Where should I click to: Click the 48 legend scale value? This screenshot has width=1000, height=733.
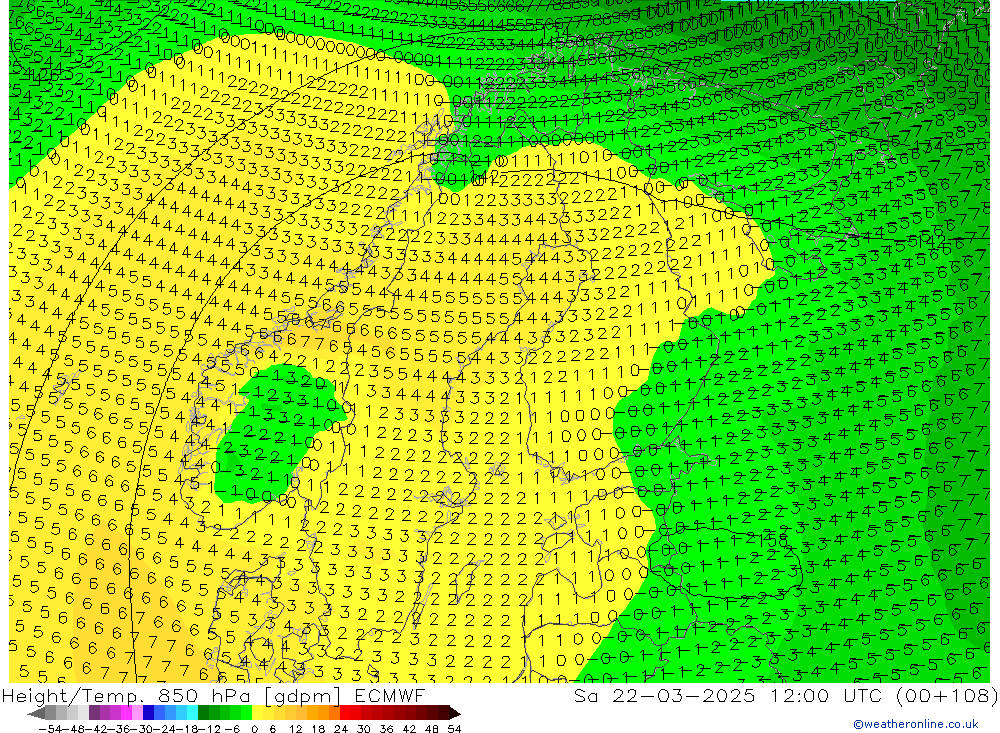pyautogui.click(x=432, y=729)
